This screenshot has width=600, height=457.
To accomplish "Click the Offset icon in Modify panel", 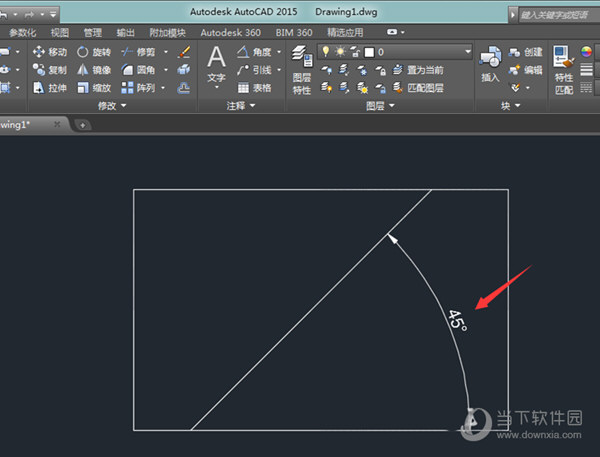I will pyautogui.click(x=184, y=88).
